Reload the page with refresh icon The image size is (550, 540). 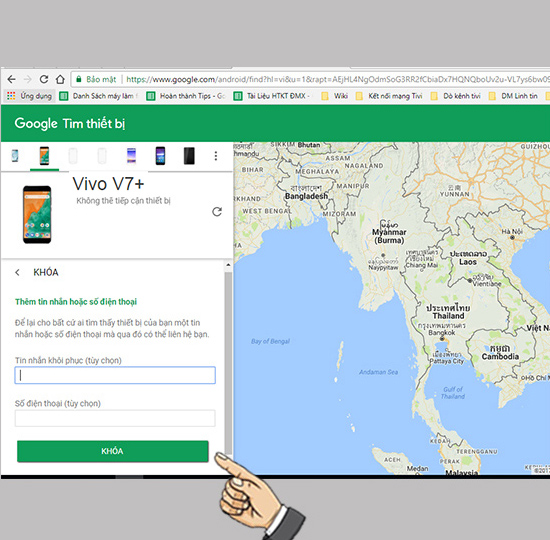coord(44,79)
